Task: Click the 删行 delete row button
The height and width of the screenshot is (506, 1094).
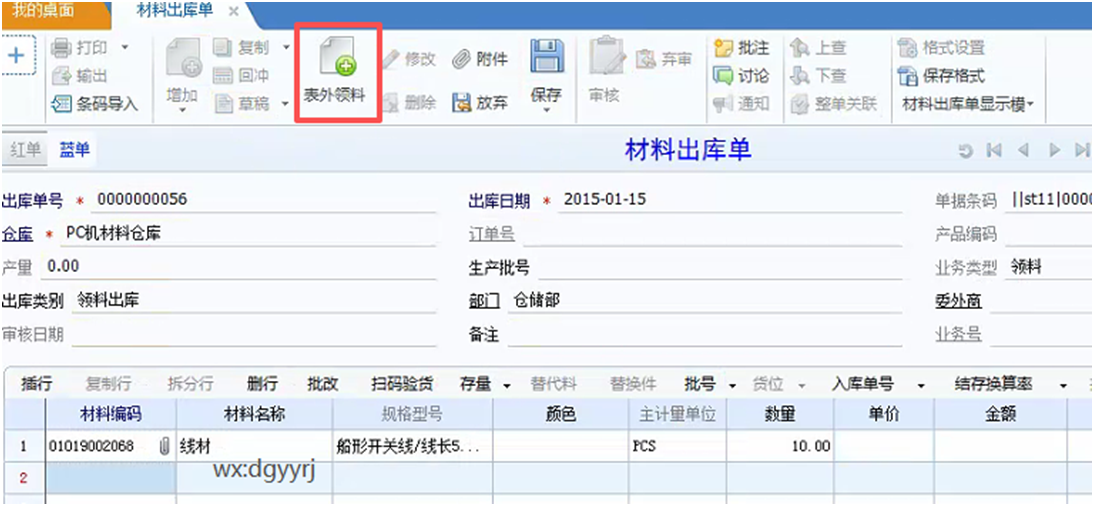Action: (x=262, y=384)
